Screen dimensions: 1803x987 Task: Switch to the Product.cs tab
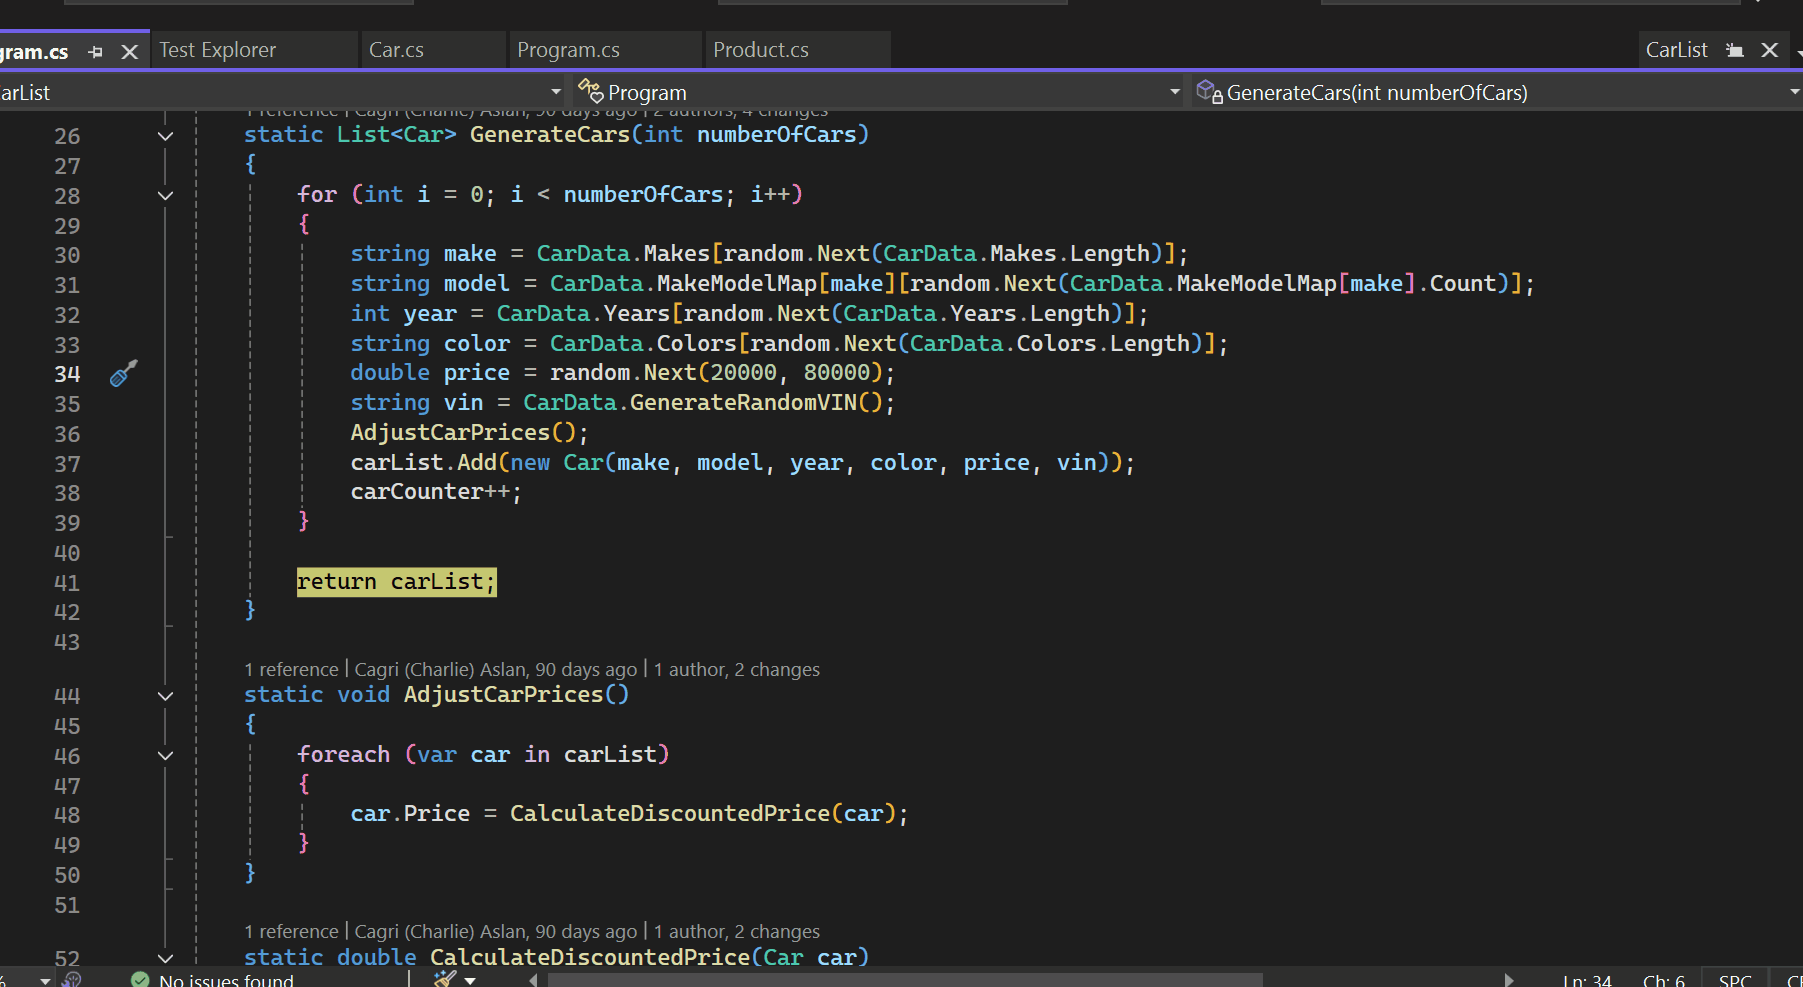coord(761,50)
